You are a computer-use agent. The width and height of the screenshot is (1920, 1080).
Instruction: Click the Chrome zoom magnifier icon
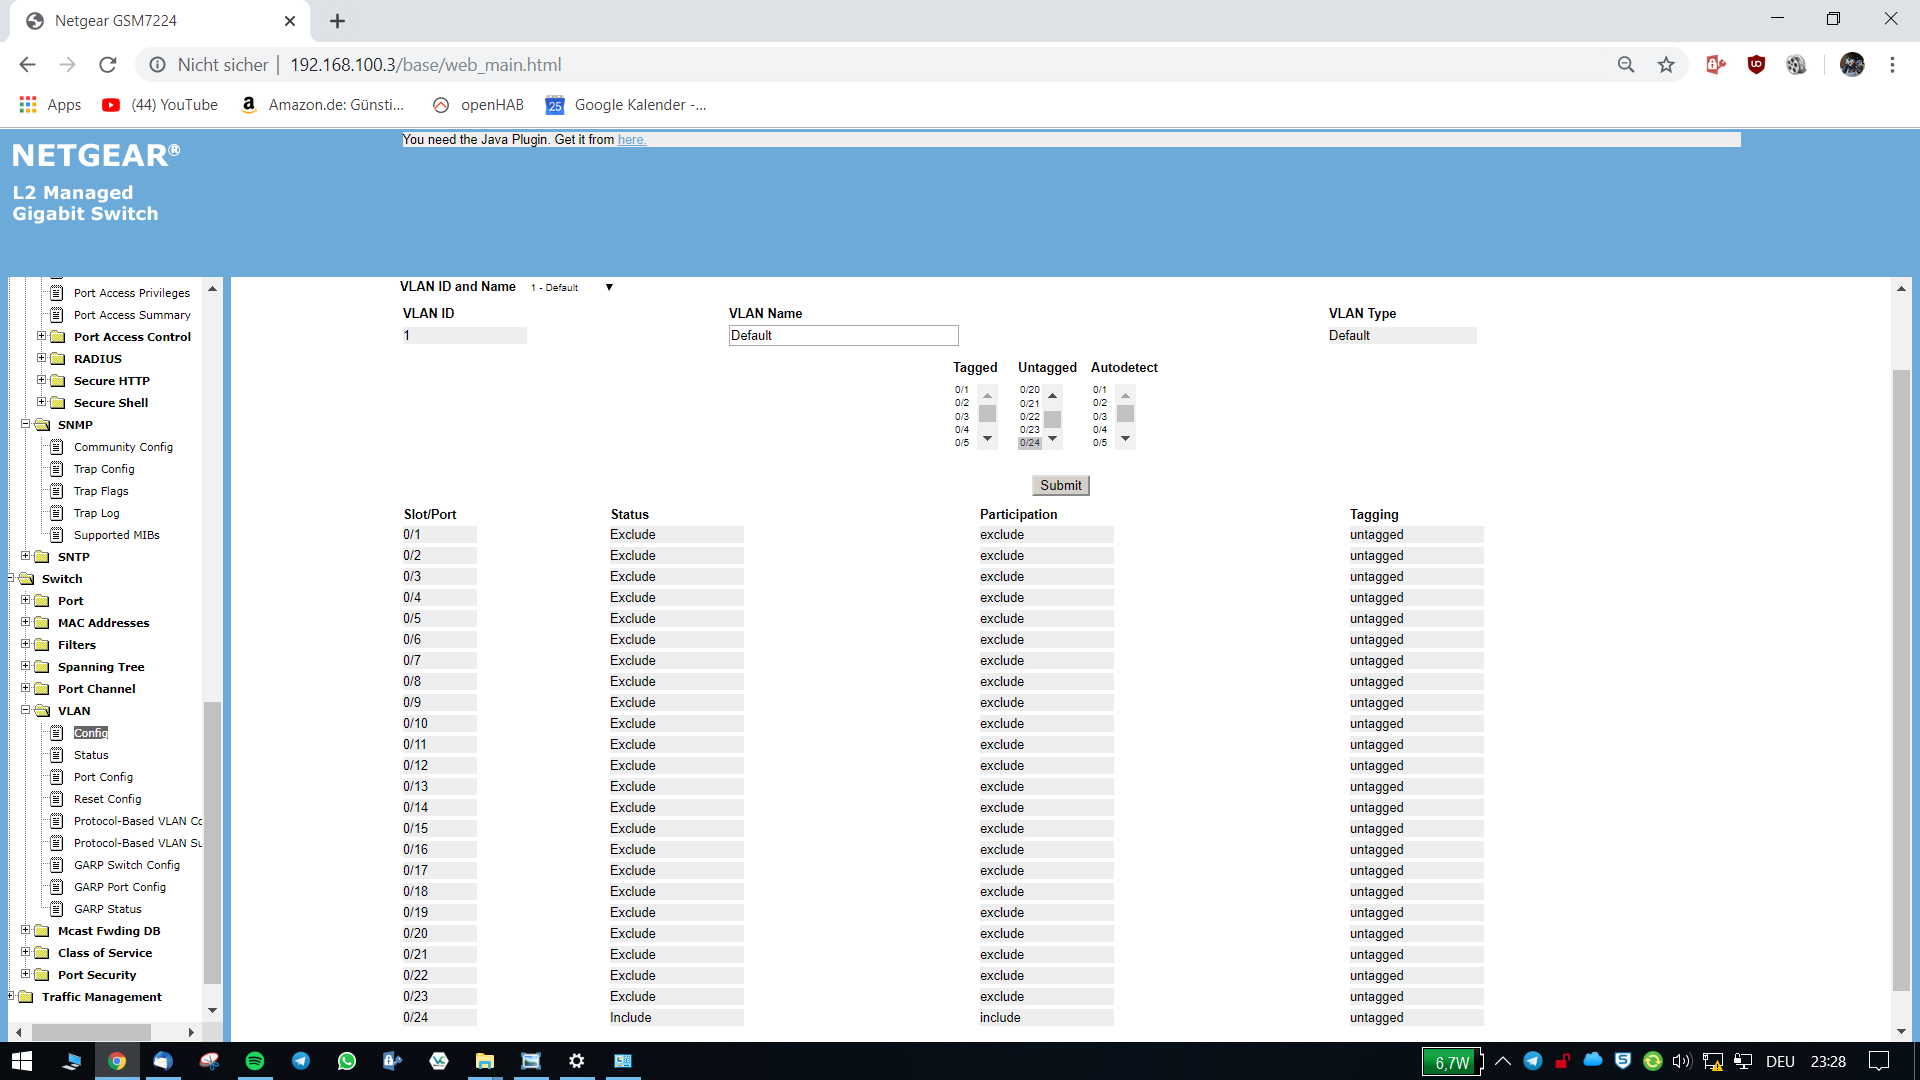(1626, 65)
